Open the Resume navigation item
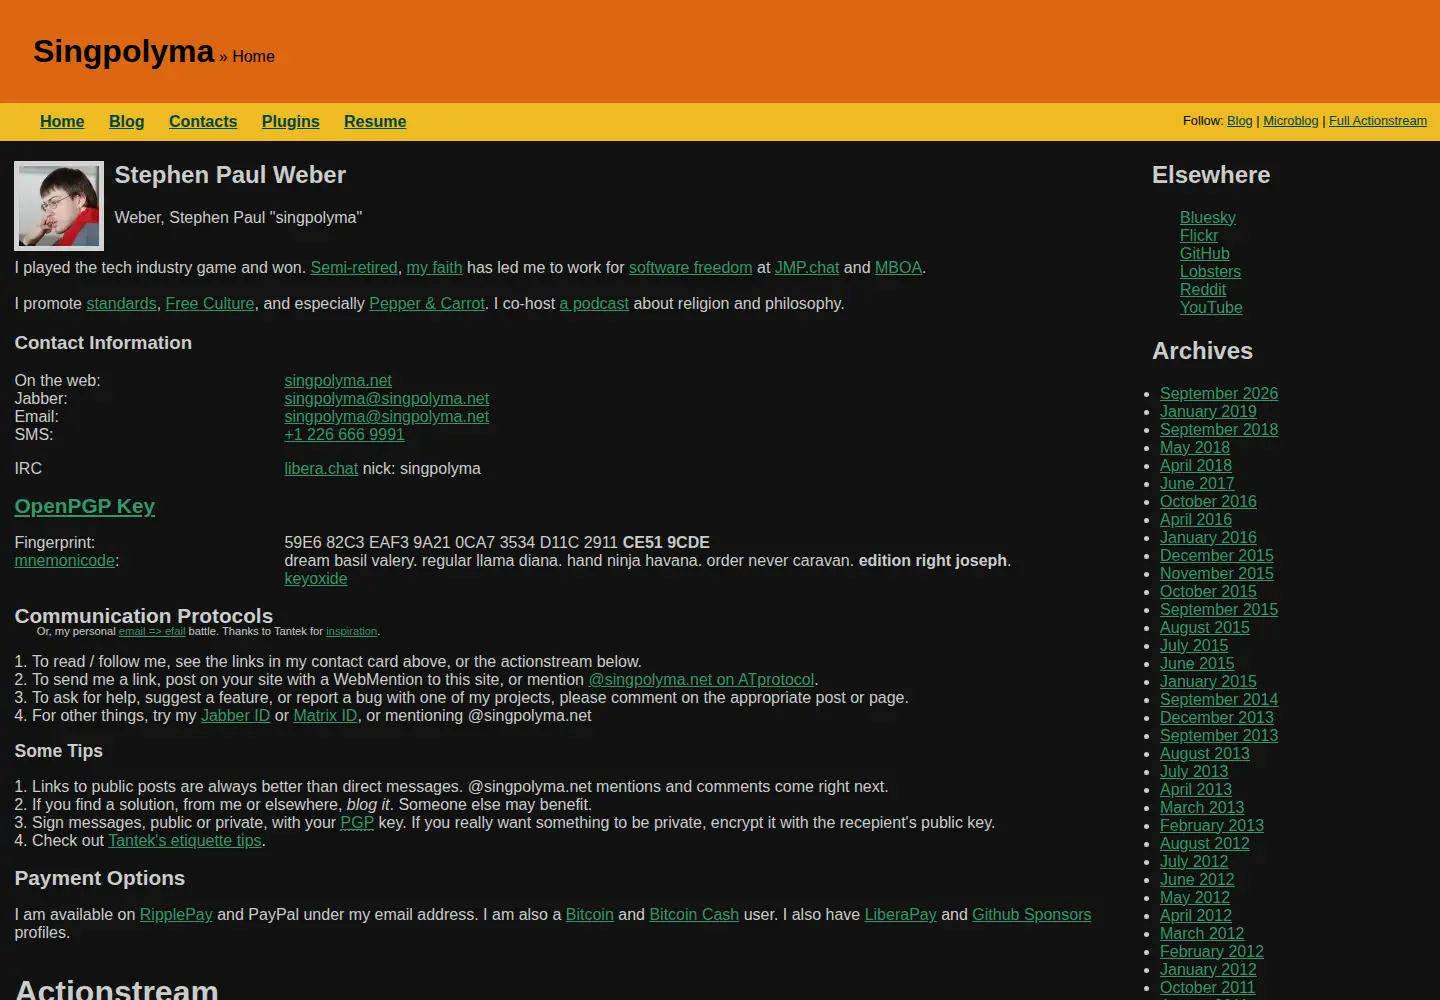 pyautogui.click(x=375, y=121)
